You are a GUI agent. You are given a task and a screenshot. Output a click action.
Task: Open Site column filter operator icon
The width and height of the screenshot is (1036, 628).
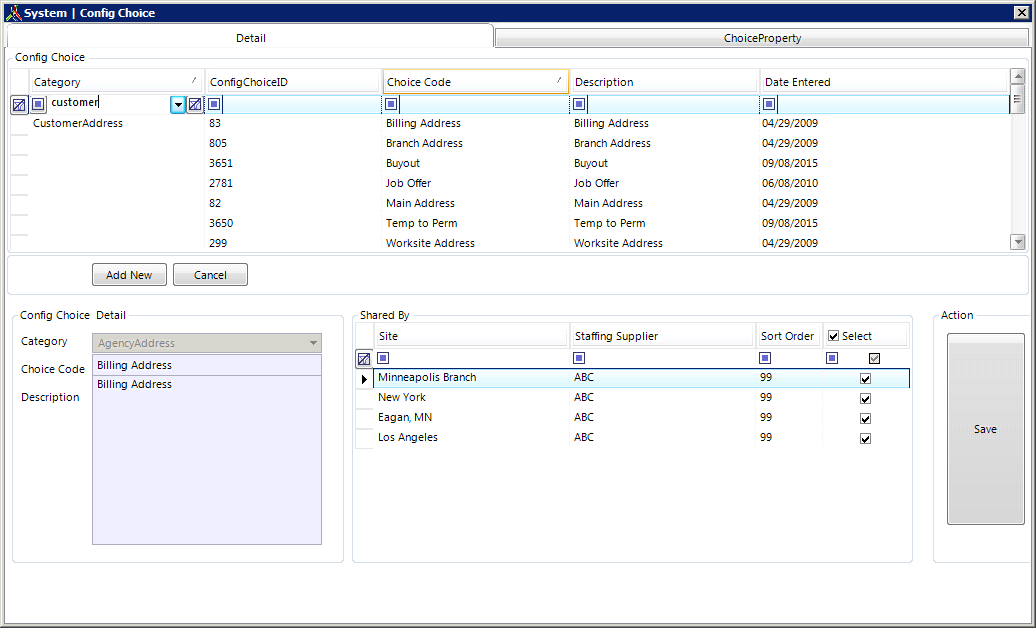(383, 358)
